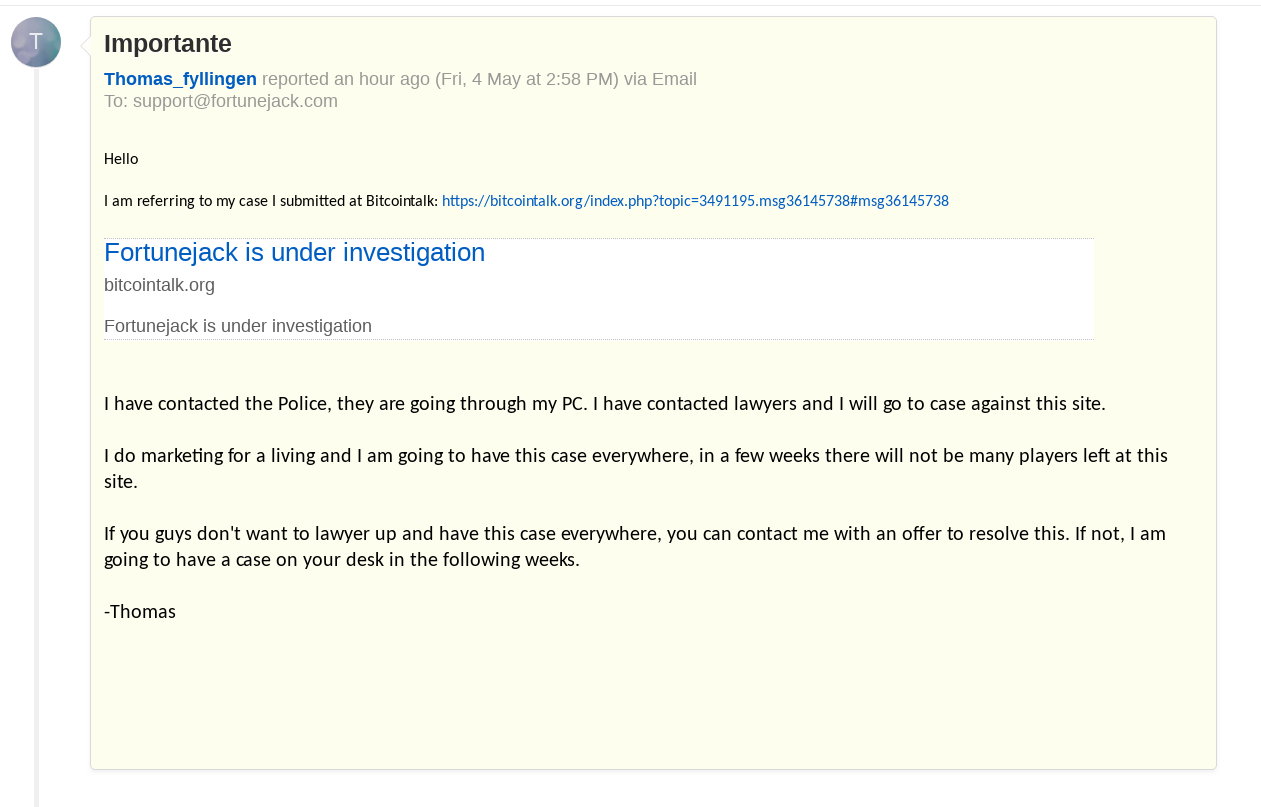Click the "-Thomas" signature line
The height and width of the screenshot is (807, 1261).
140,612
